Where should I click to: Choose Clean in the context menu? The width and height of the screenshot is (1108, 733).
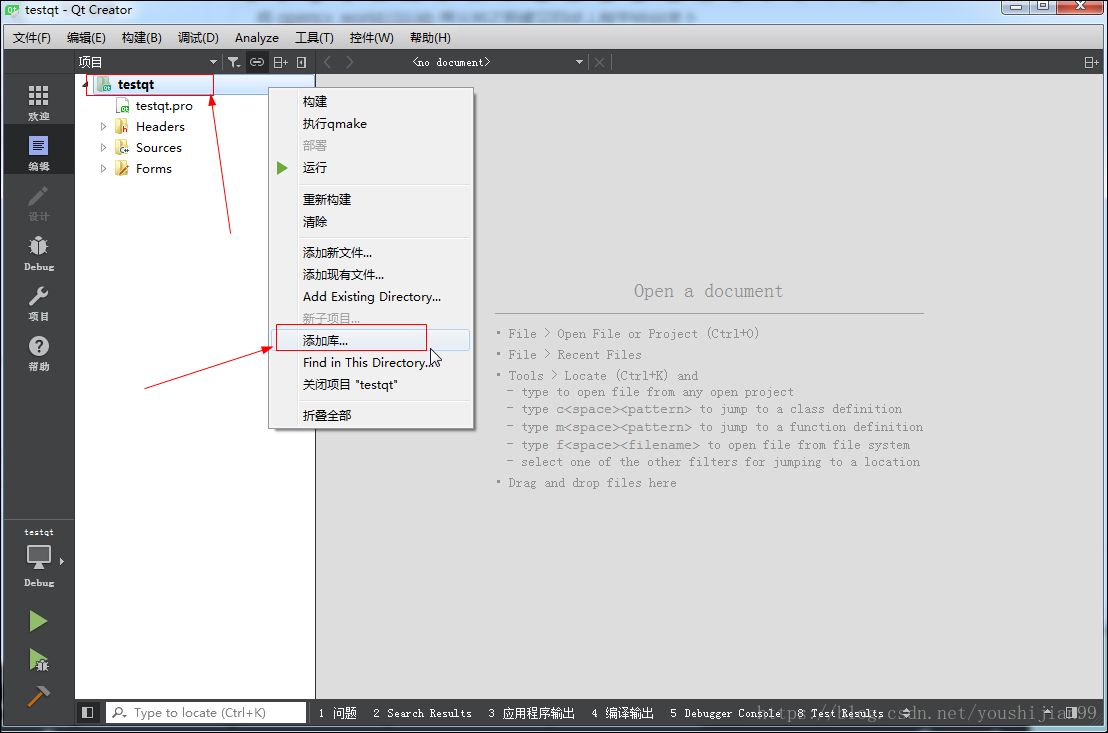(x=372, y=222)
